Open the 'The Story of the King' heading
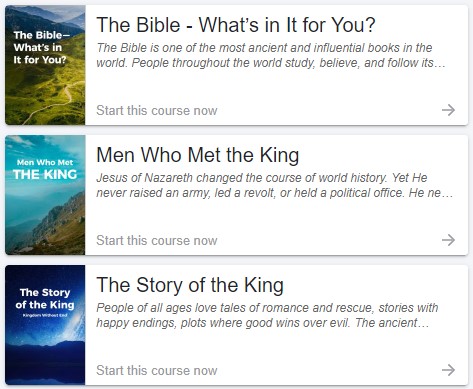 click(190, 285)
